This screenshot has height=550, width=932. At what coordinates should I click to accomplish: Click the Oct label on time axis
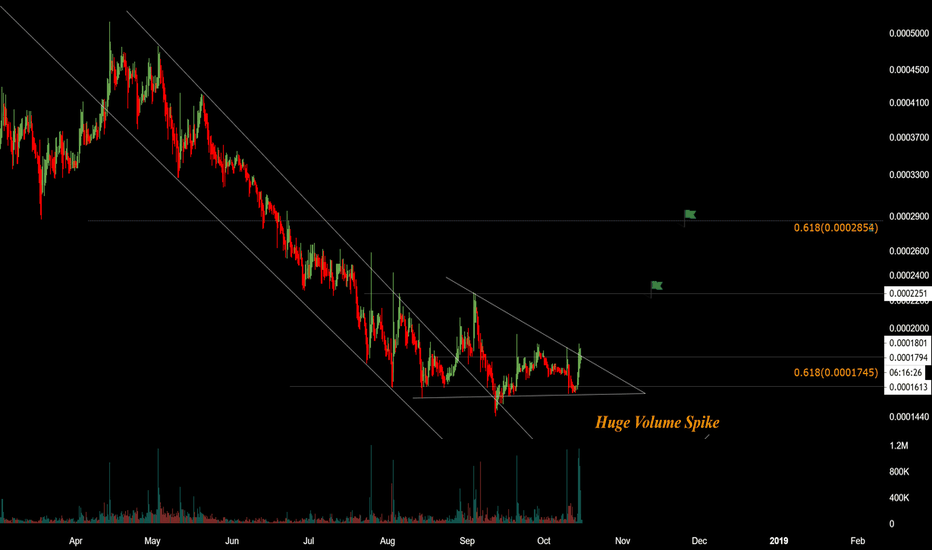coord(544,541)
